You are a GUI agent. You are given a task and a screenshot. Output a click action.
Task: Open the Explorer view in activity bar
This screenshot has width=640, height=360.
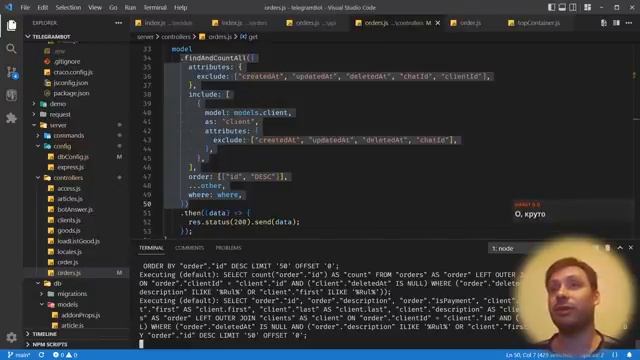[11, 25]
